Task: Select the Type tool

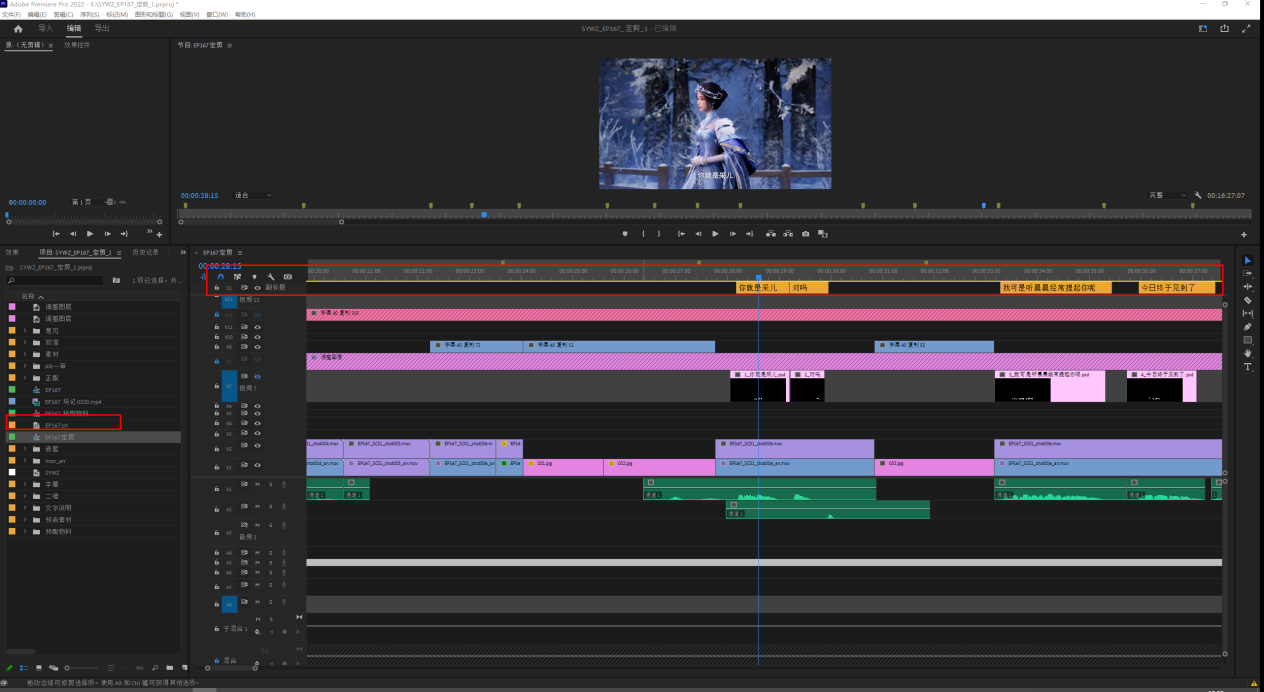Action: tap(1247, 367)
